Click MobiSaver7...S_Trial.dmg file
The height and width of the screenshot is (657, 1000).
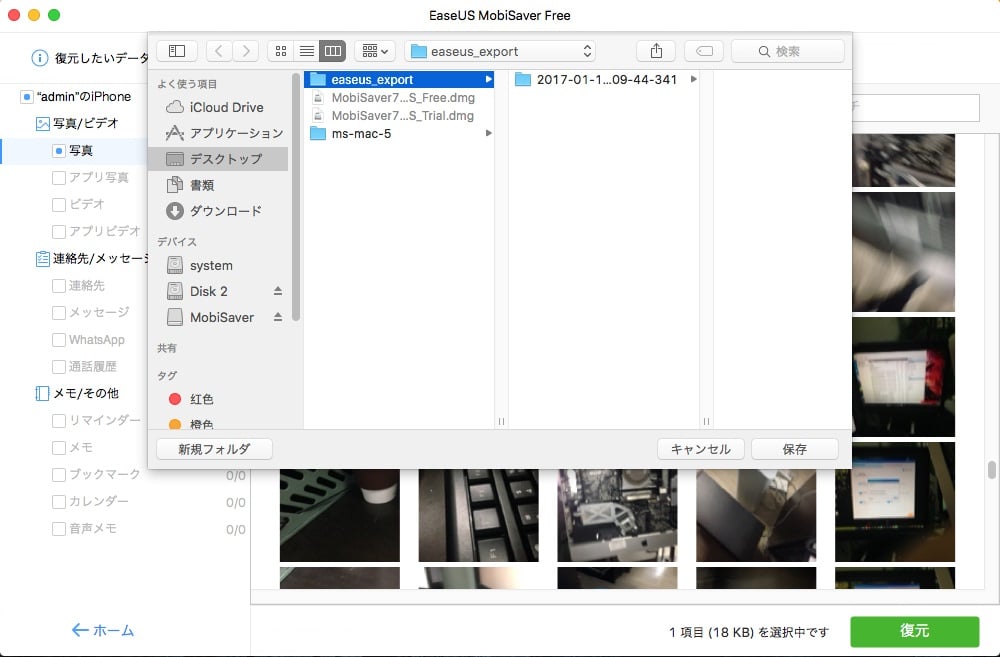[399, 115]
